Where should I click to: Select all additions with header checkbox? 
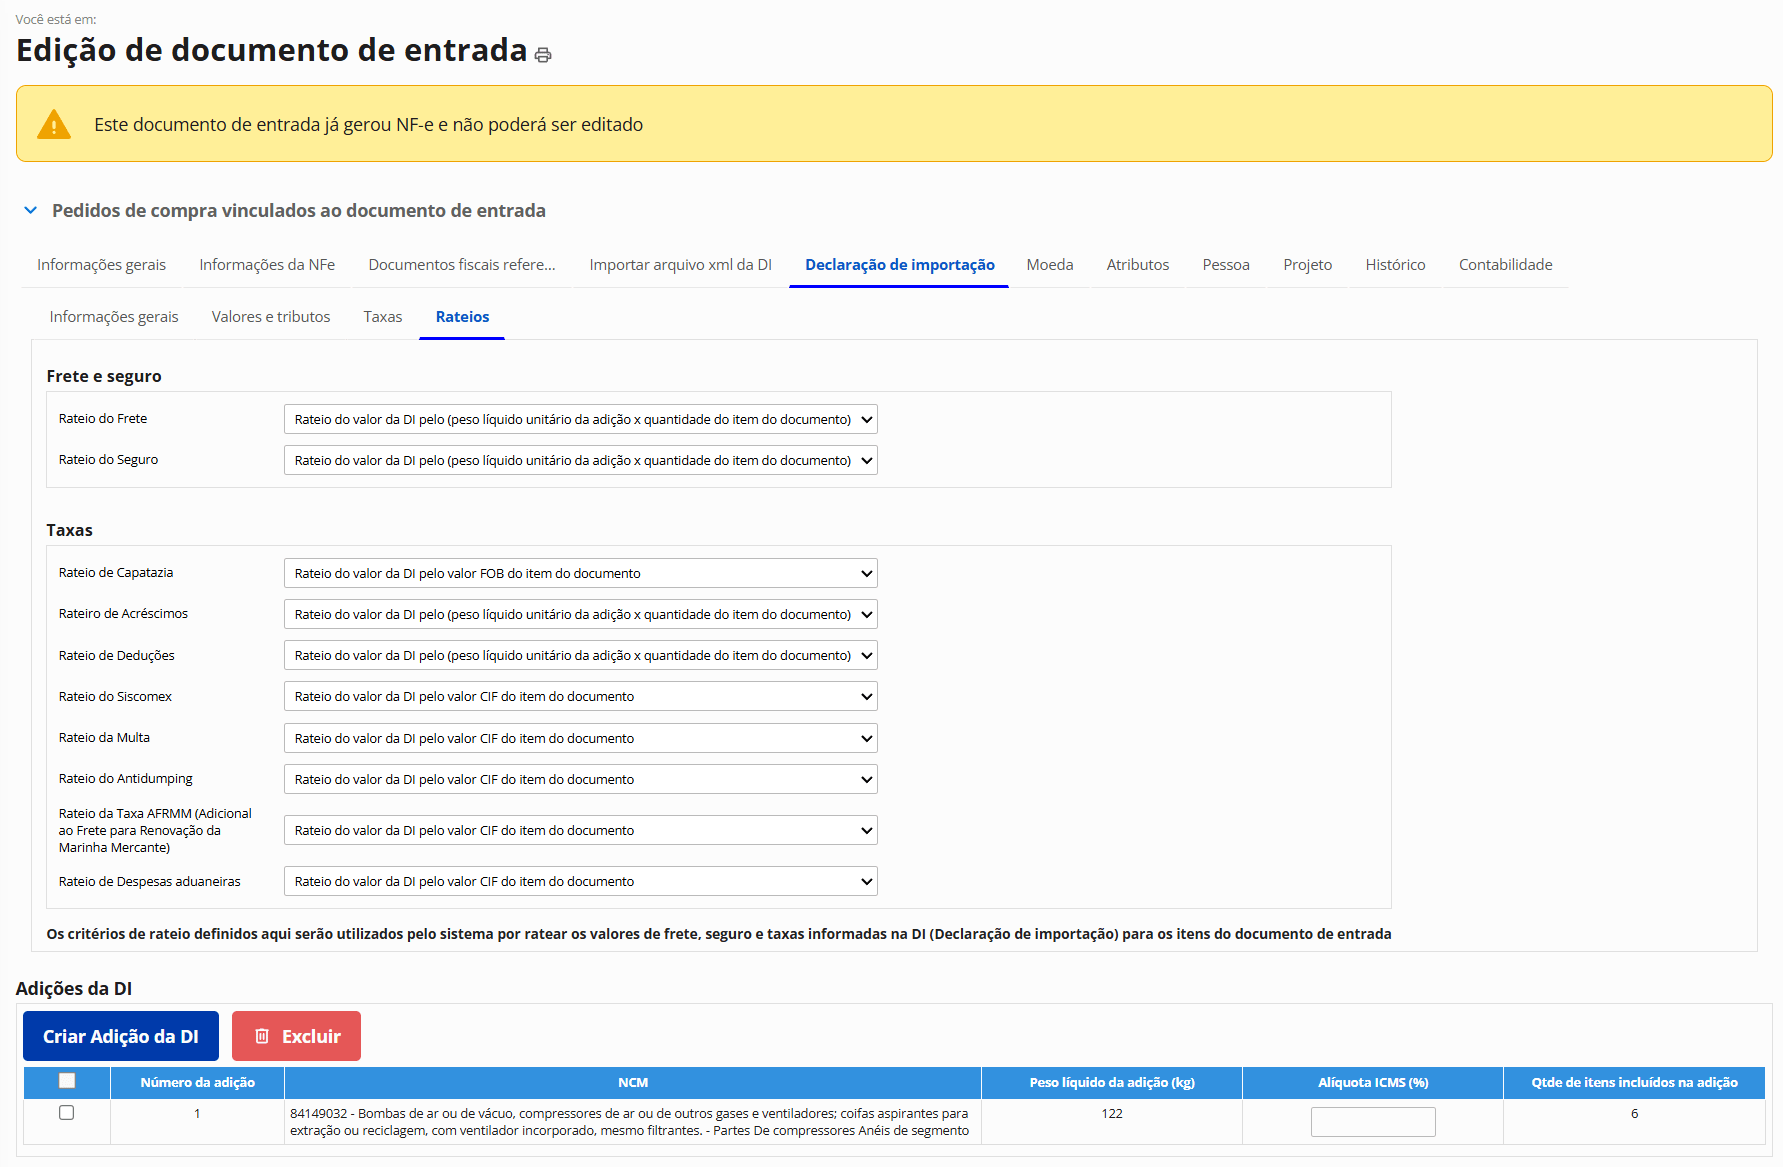tap(67, 1081)
